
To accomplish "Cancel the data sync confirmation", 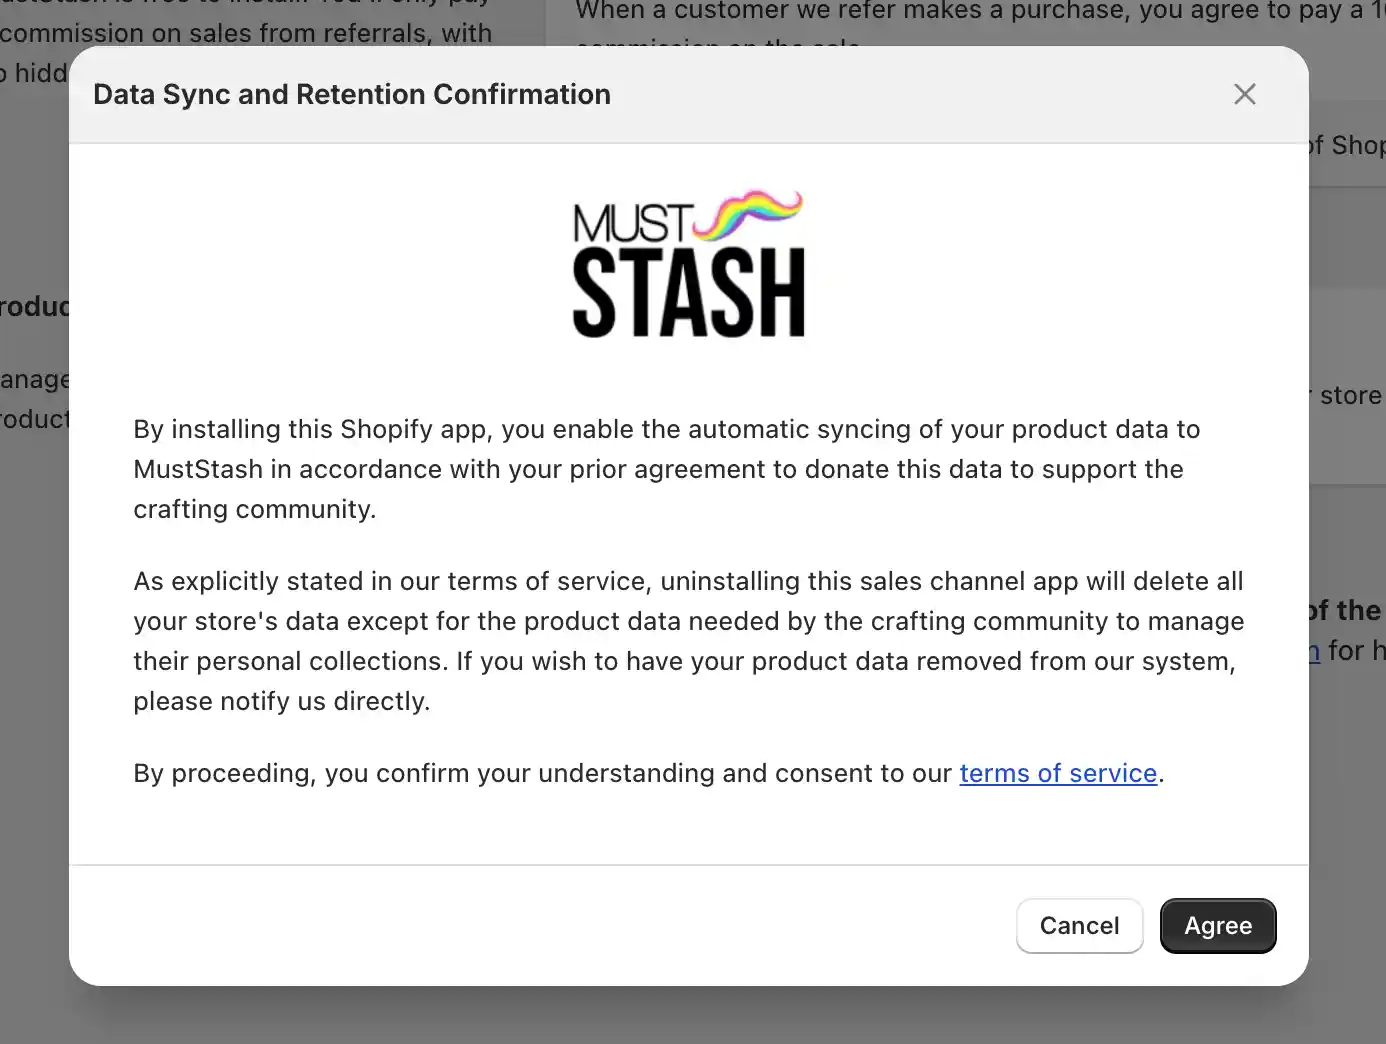I will (x=1079, y=926).
